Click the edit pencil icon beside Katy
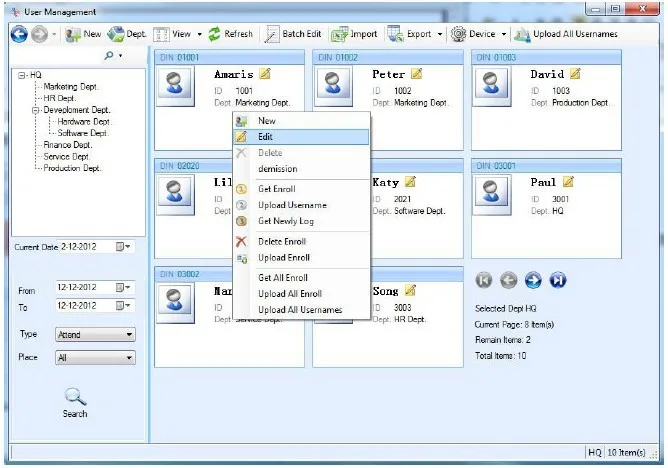Screen dimensions: 668x468 tap(410, 182)
